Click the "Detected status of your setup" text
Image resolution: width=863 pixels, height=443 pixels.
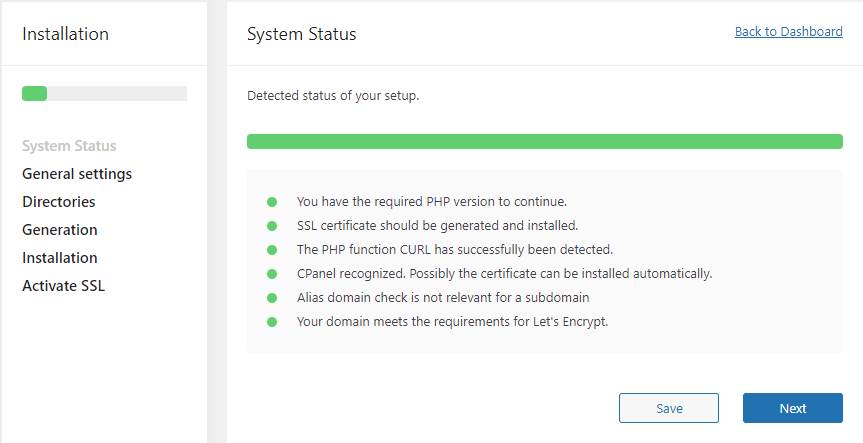click(333, 96)
